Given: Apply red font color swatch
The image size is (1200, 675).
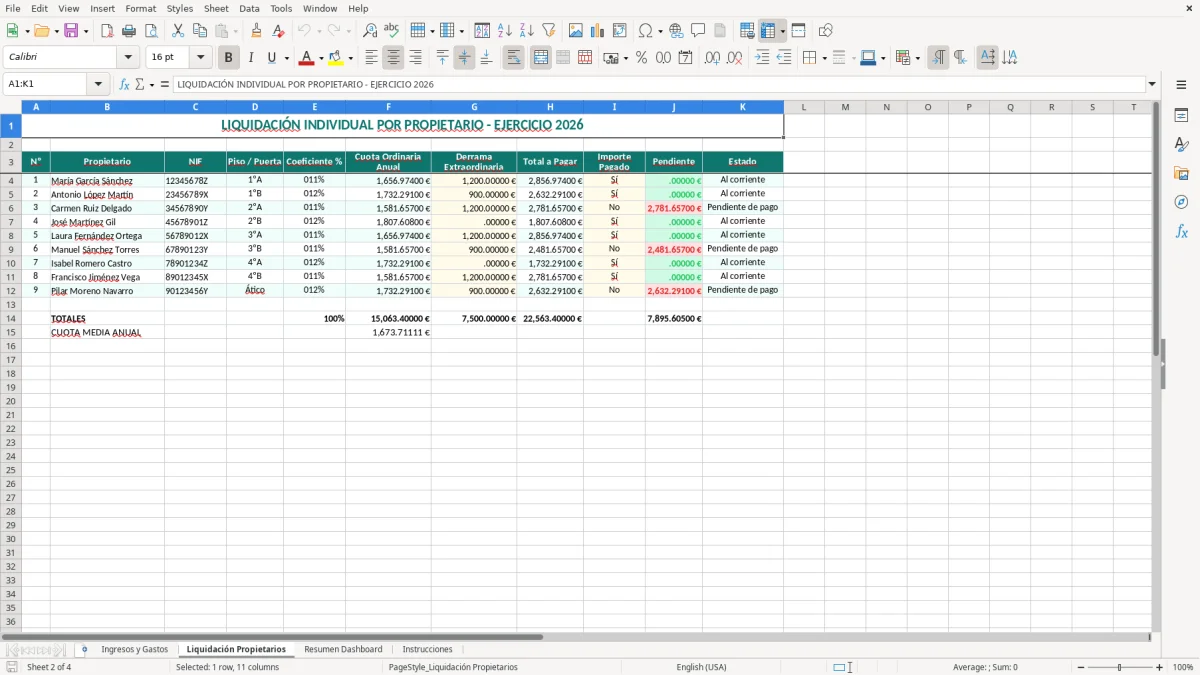Looking at the screenshot, I should pyautogui.click(x=306, y=58).
